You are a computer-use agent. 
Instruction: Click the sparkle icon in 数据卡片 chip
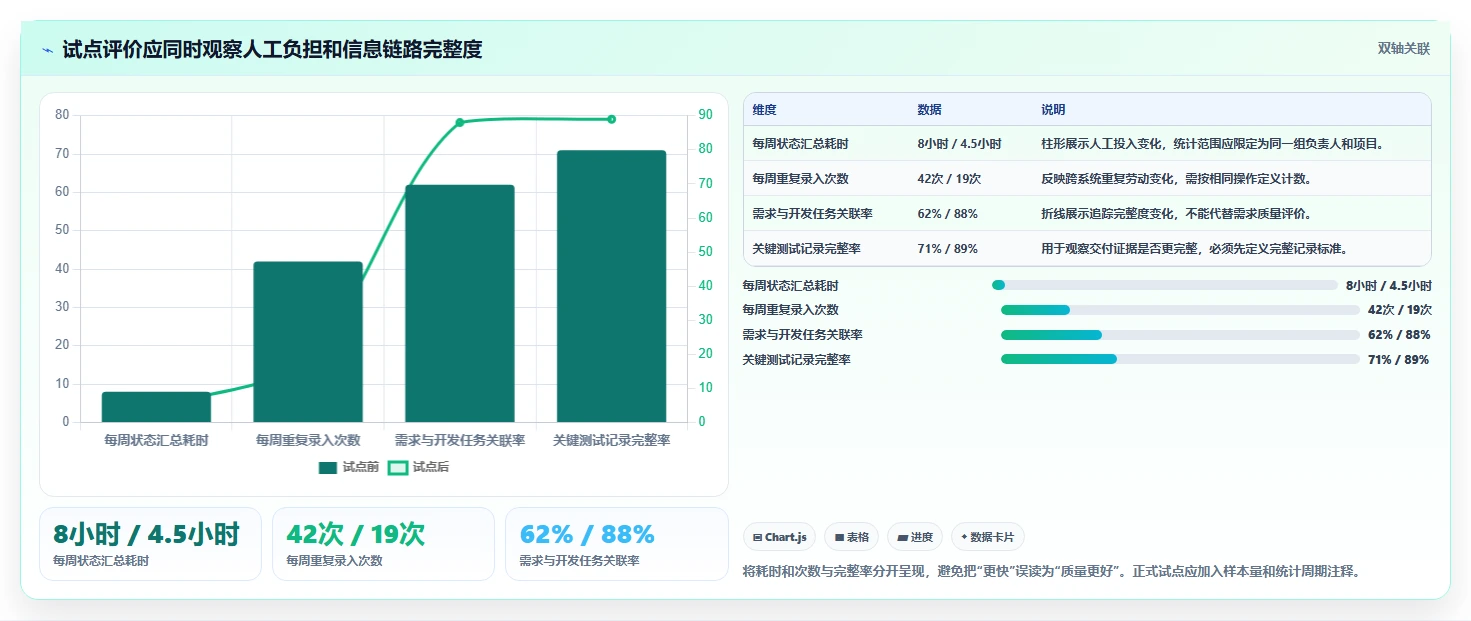click(964, 537)
